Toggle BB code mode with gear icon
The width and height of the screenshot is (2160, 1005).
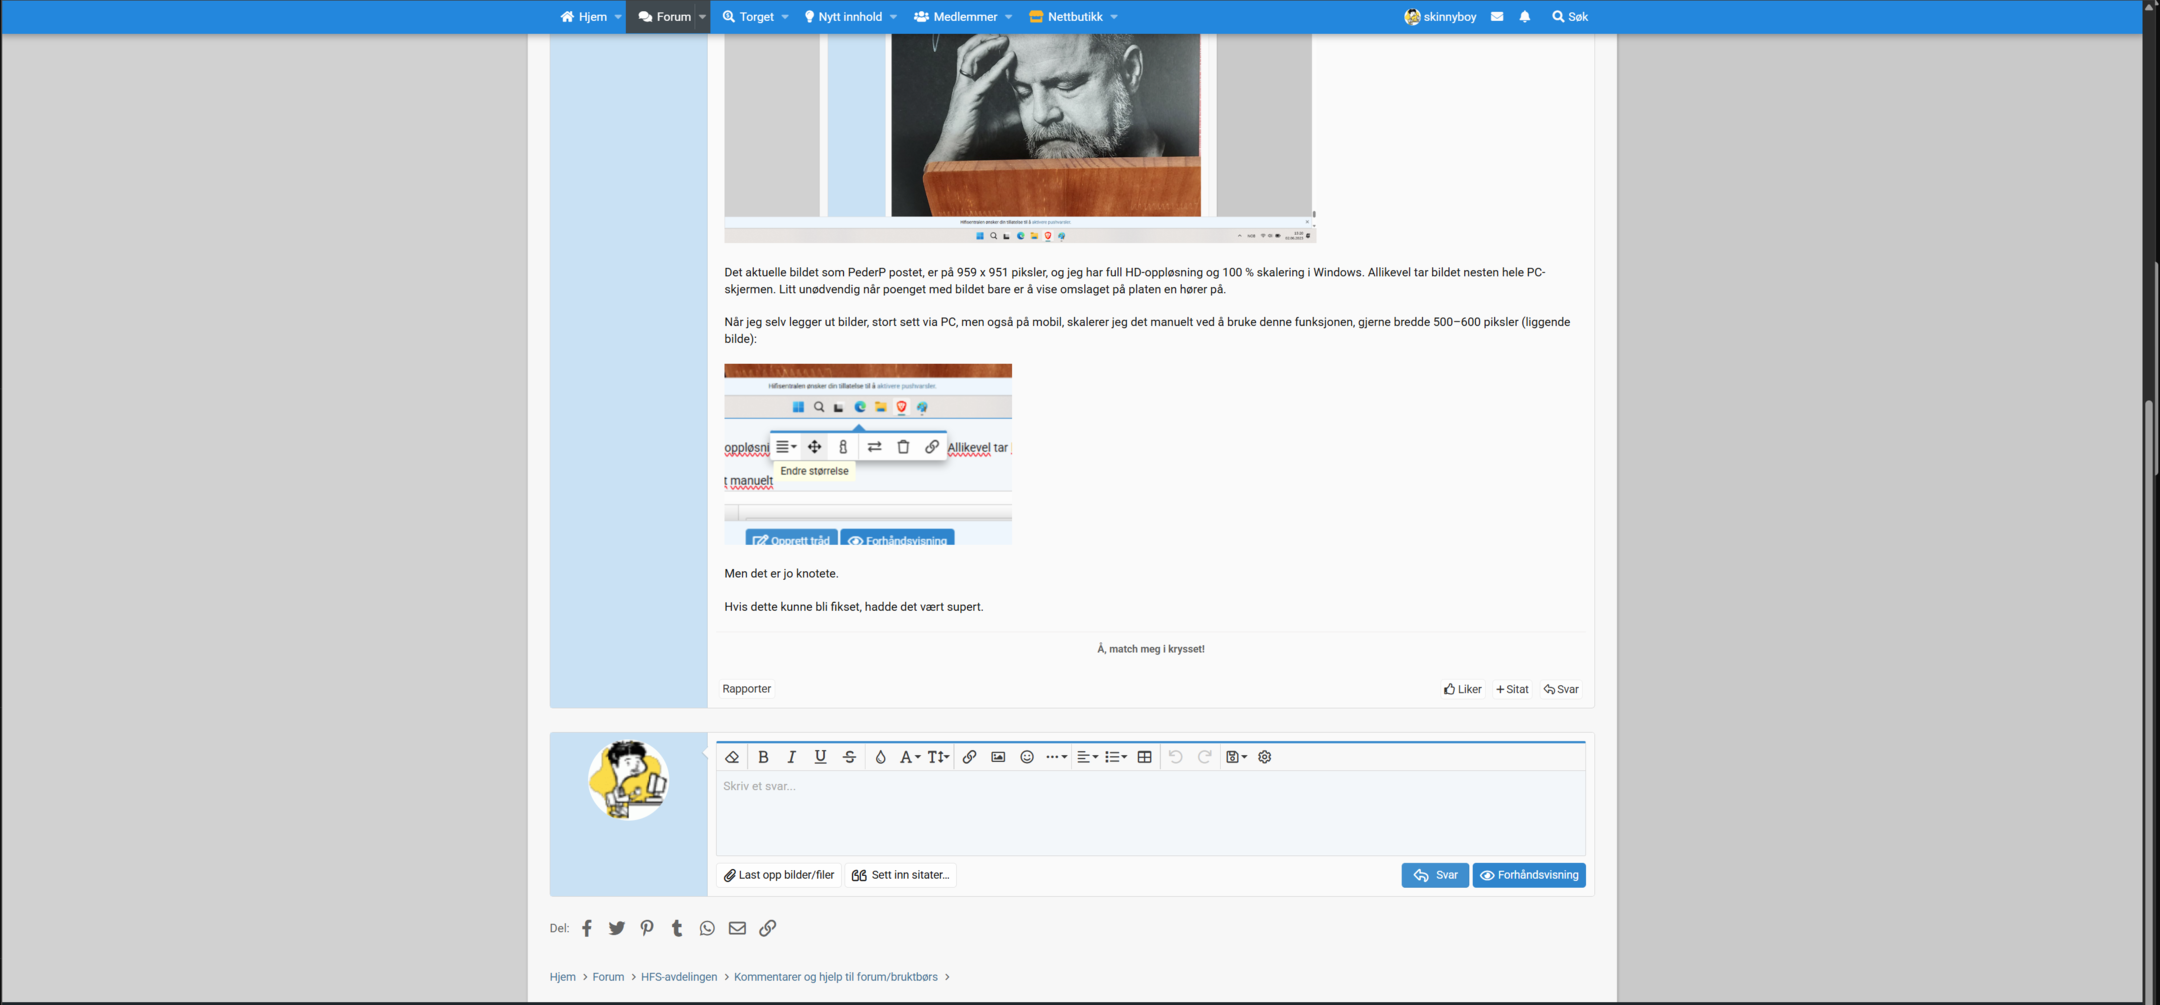point(1265,757)
